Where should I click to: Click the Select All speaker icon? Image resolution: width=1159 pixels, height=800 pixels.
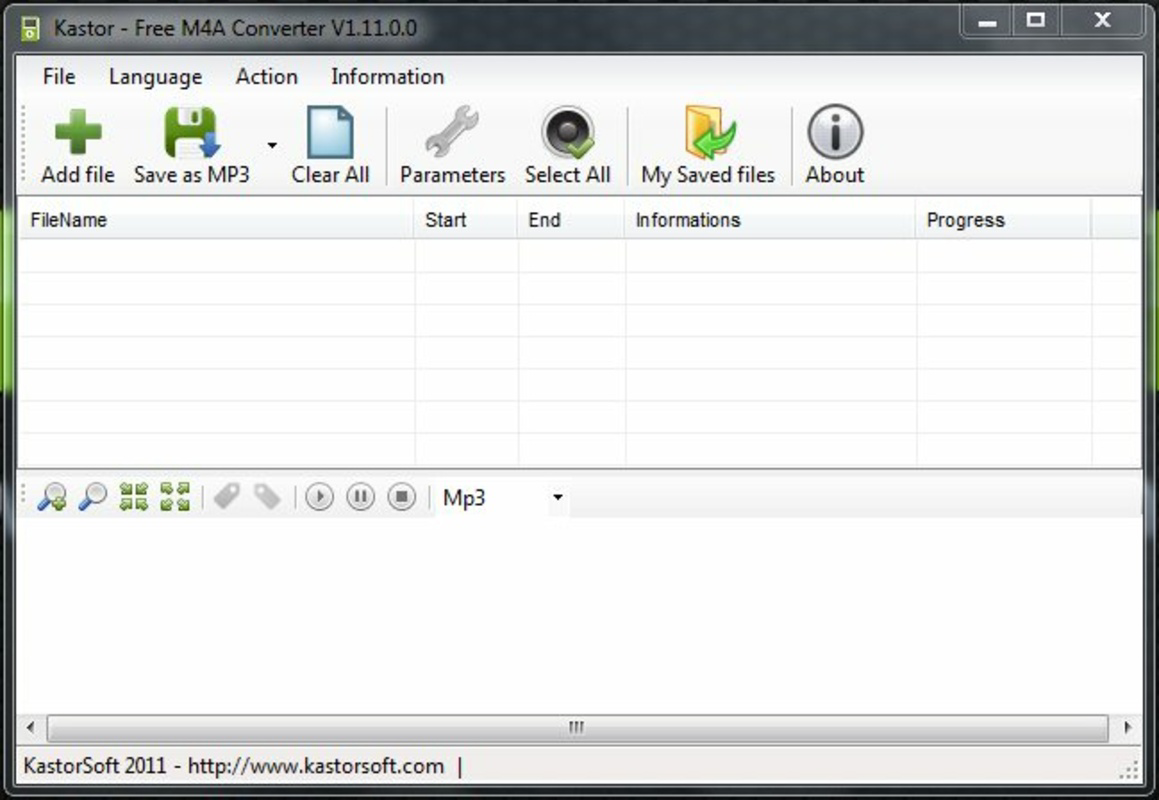click(568, 132)
